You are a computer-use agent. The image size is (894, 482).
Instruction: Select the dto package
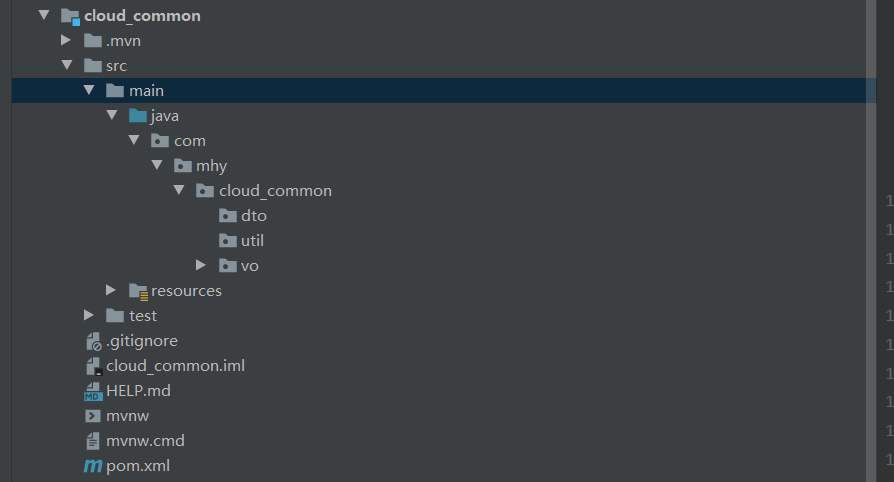242,216
